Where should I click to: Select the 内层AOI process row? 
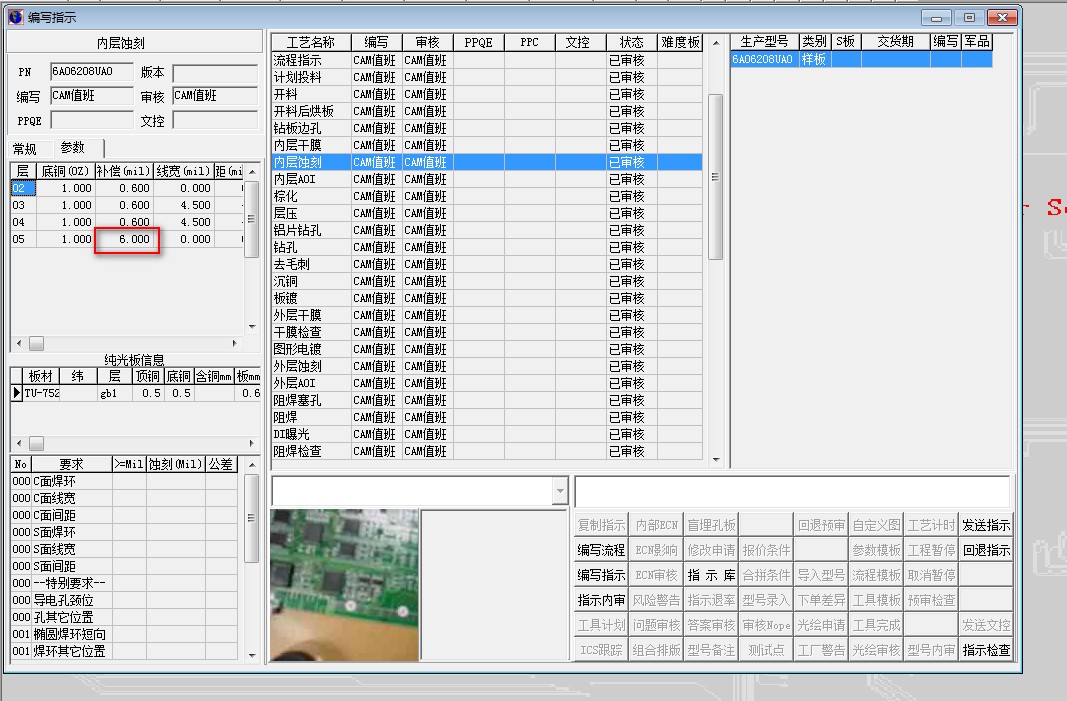487,179
